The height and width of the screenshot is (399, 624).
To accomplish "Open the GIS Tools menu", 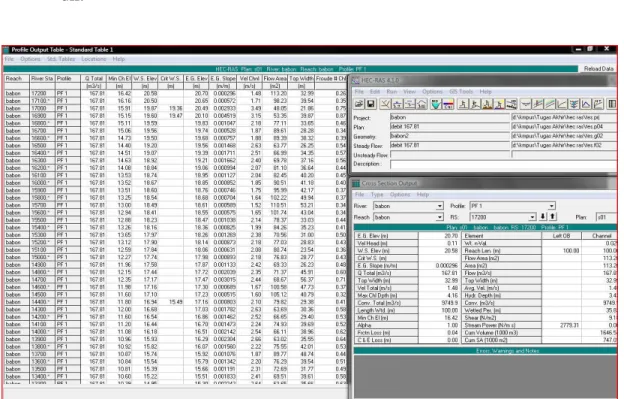I will pos(461,91).
